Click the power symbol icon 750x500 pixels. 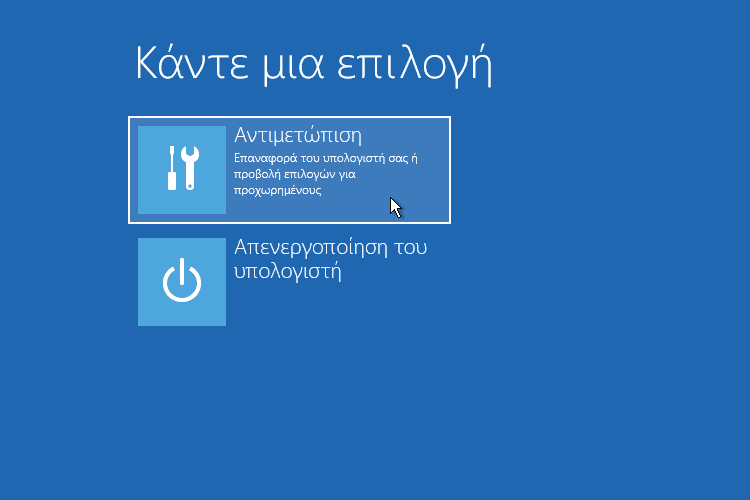click(182, 282)
